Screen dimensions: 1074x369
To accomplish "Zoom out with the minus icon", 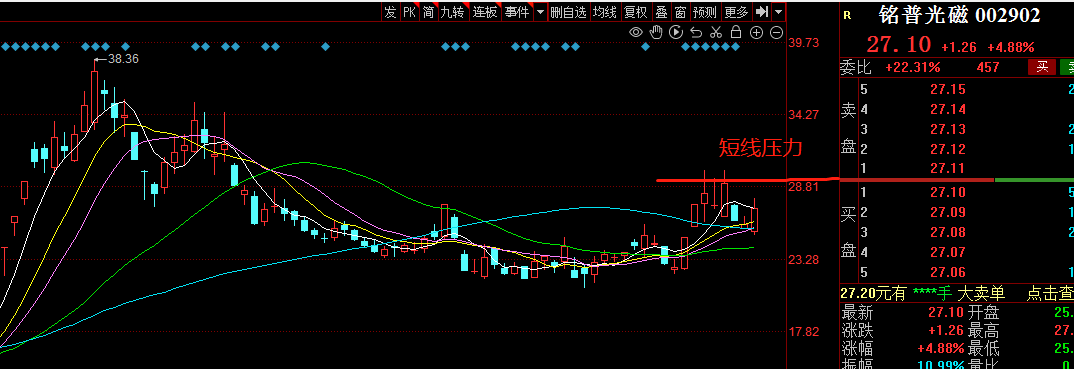I will point(776,32).
